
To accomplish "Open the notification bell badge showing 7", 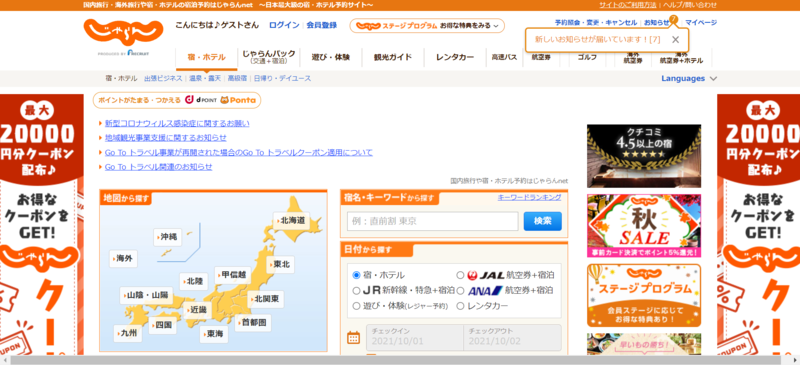I will [x=673, y=19].
